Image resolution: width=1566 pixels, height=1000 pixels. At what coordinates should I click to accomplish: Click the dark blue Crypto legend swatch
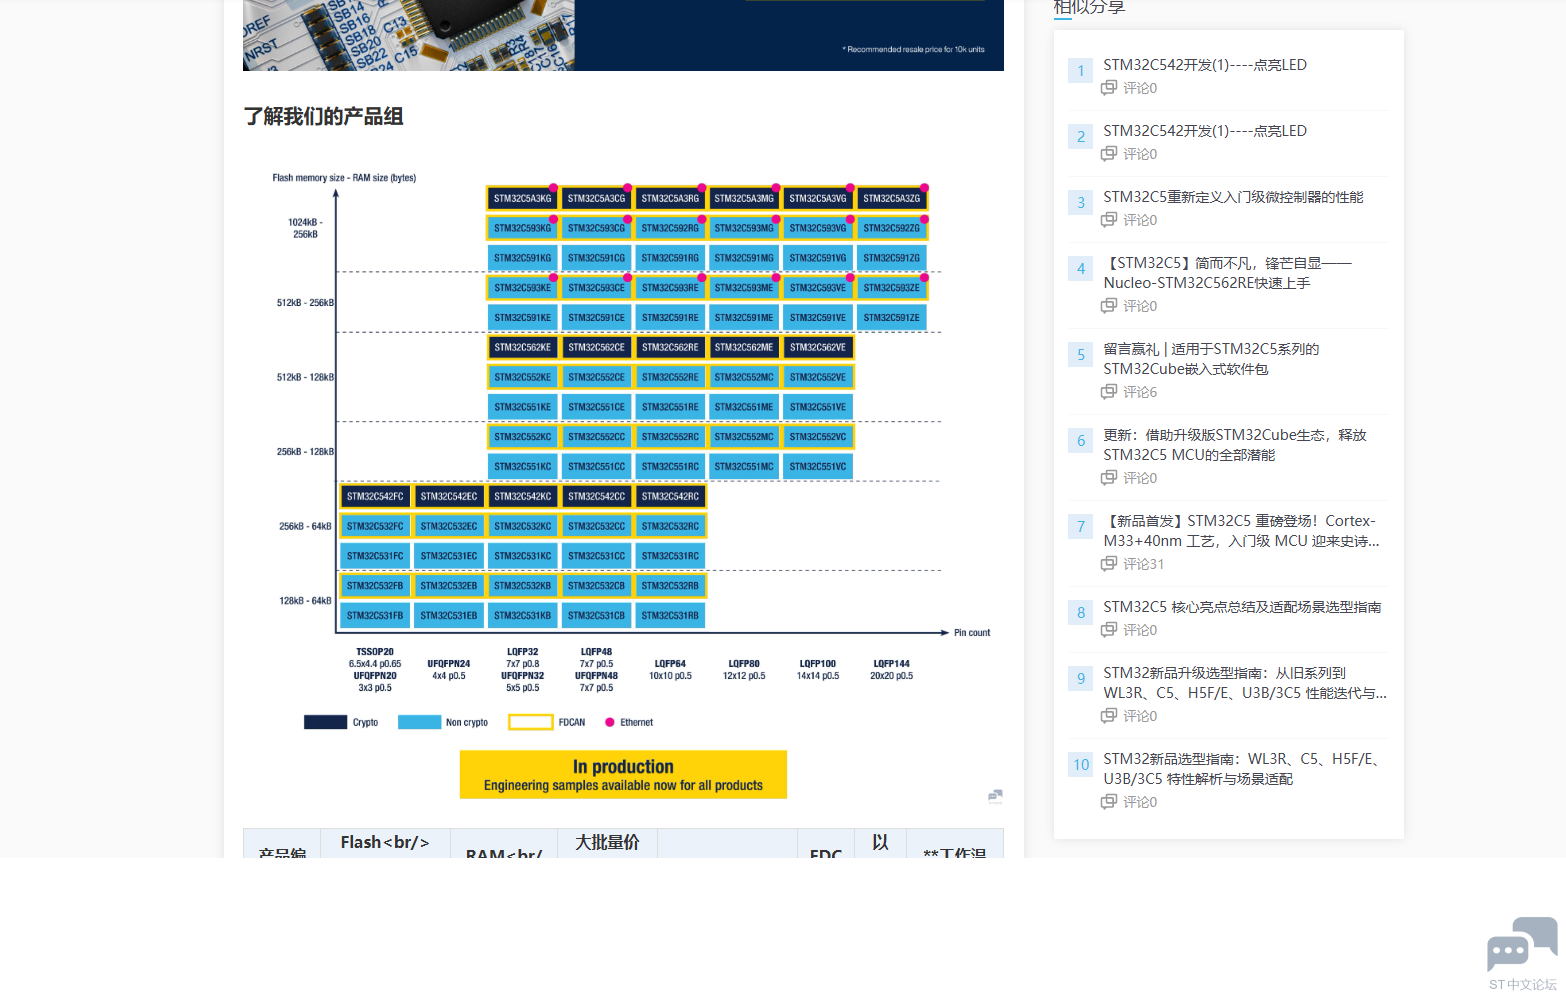click(x=325, y=722)
